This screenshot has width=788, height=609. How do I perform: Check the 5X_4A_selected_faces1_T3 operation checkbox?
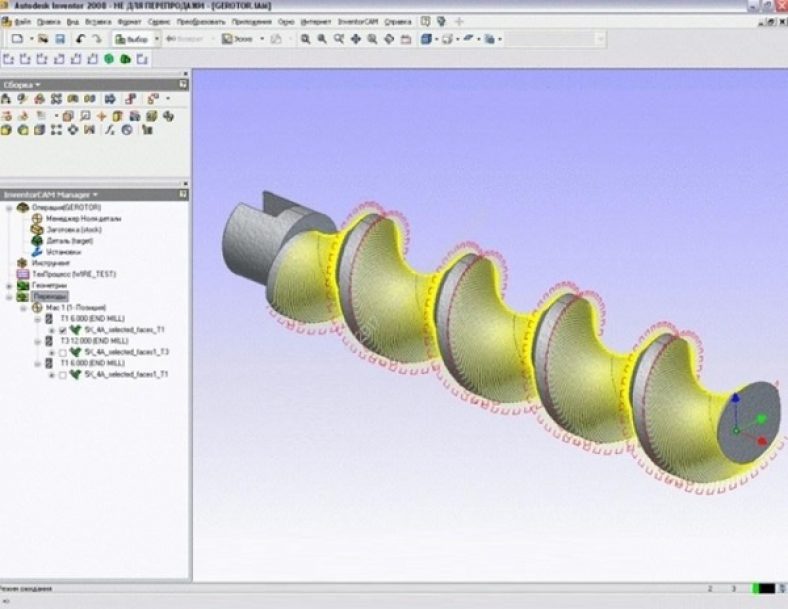(63, 352)
